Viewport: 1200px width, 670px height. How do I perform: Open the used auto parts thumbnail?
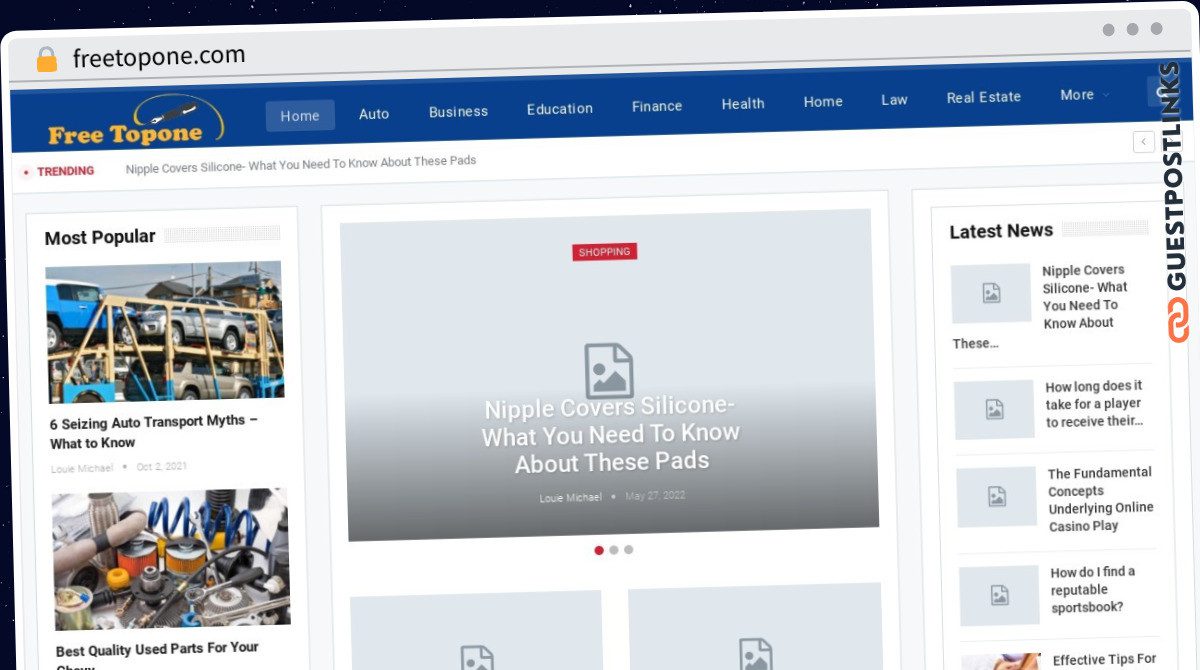pos(171,558)
